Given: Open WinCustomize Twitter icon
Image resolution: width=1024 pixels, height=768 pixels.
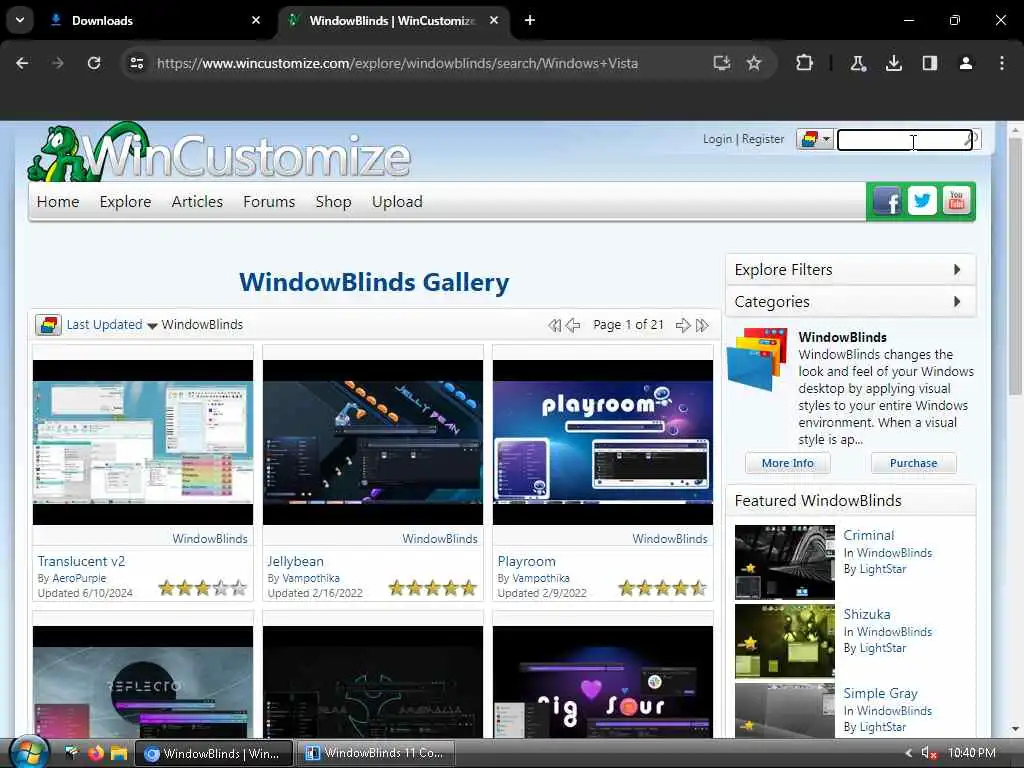Looking at the screenshot, I should pos(921,201).
